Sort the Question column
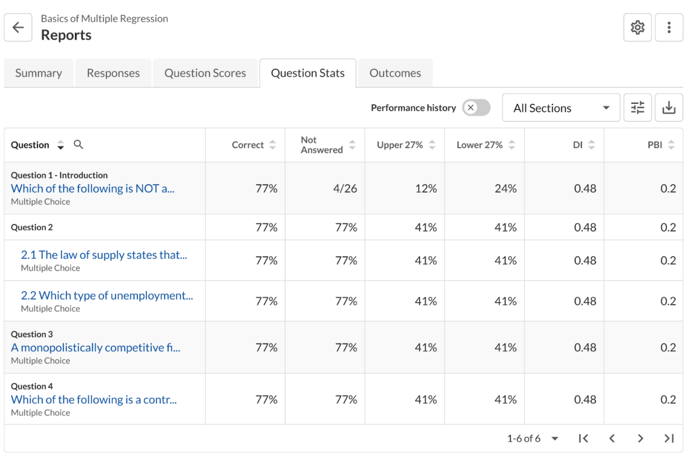This screenshot has height=459, width=688. coord(60,146)
